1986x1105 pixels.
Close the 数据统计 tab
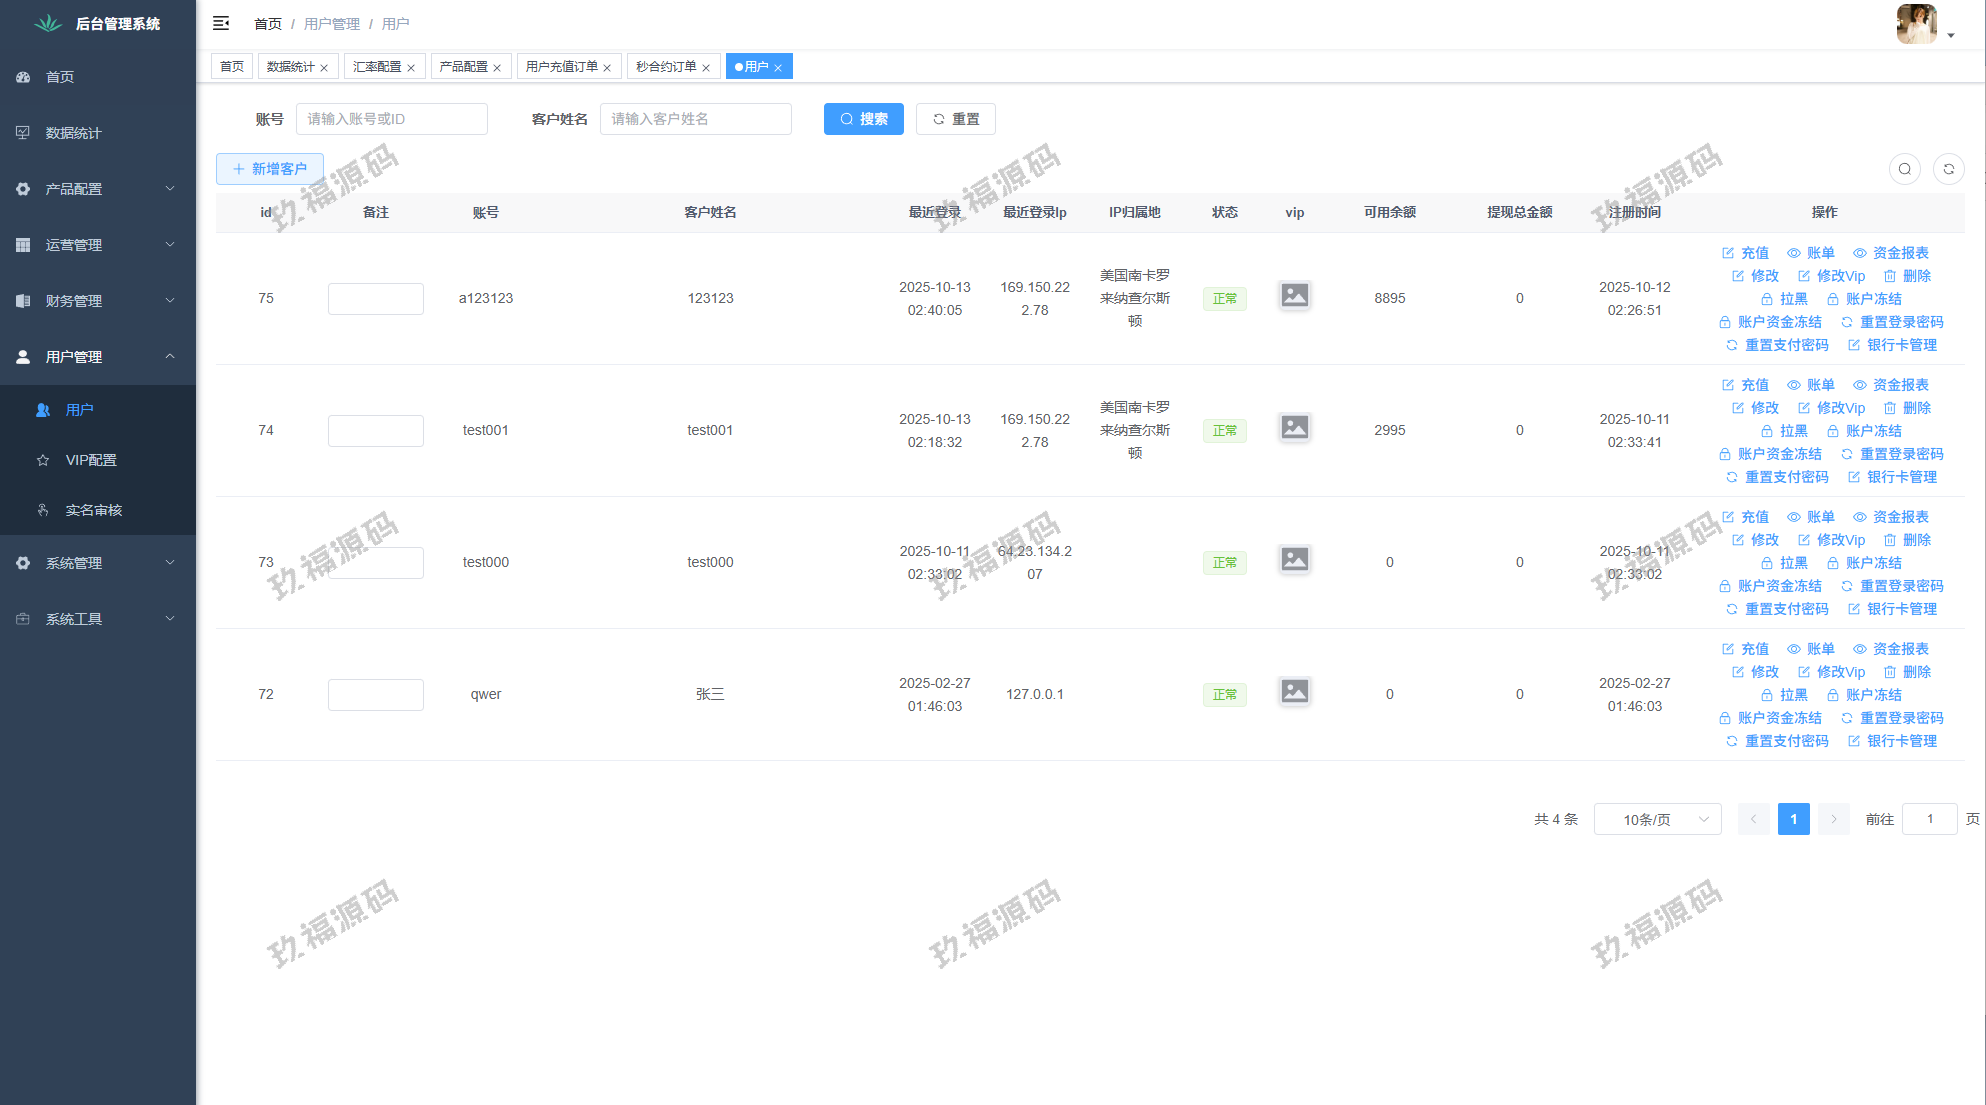[x=324, y=68]
